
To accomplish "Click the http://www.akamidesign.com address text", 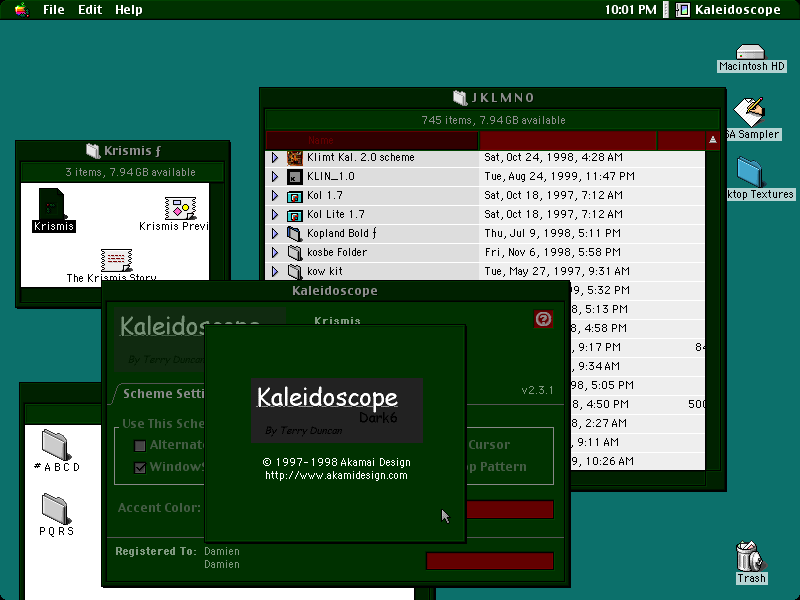I will pos(336,476).
